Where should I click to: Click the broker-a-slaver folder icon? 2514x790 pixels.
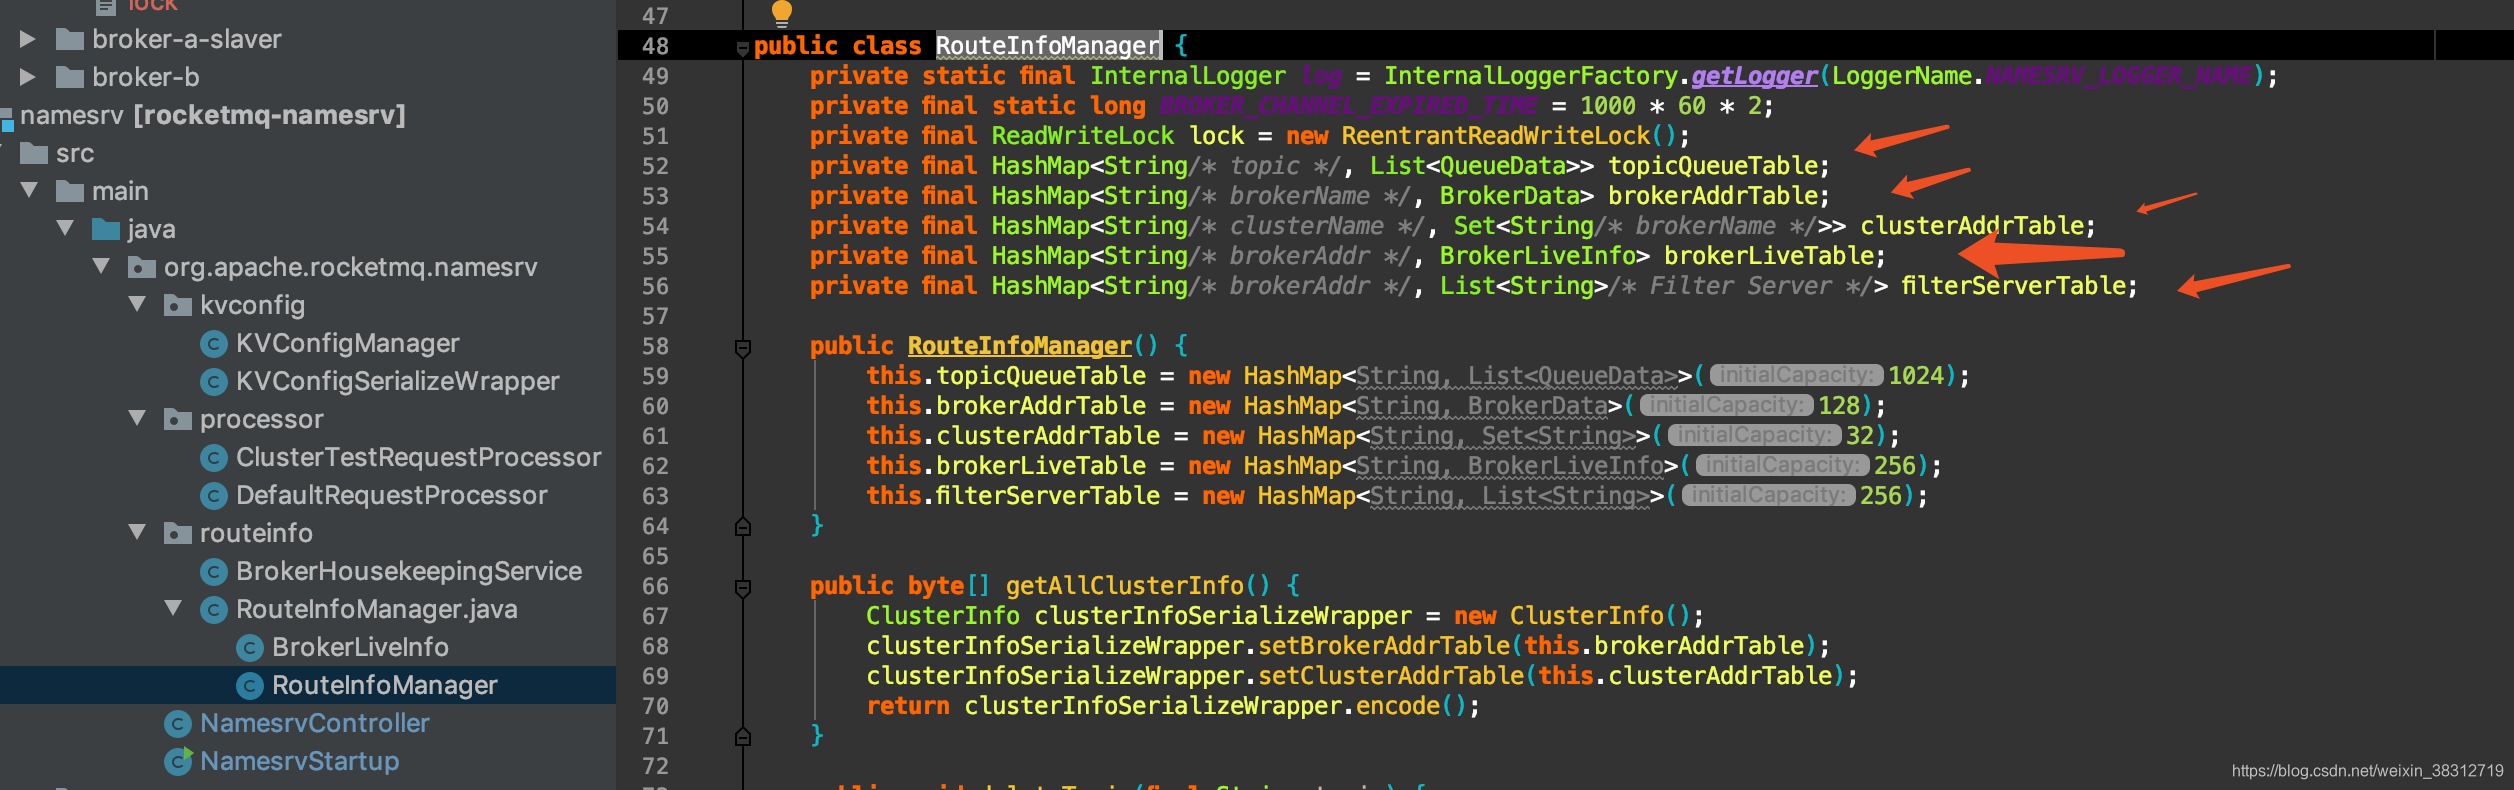[69, 39]
